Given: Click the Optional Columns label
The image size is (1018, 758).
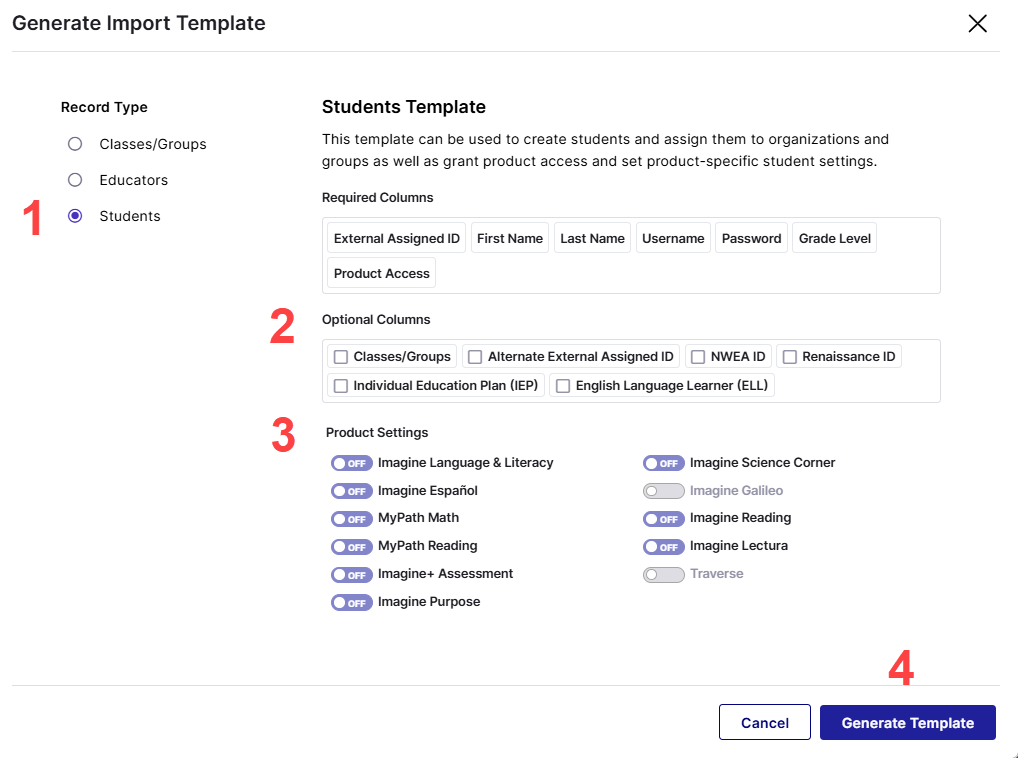Looking at the screenshot, I should click(x=376, y=319).
